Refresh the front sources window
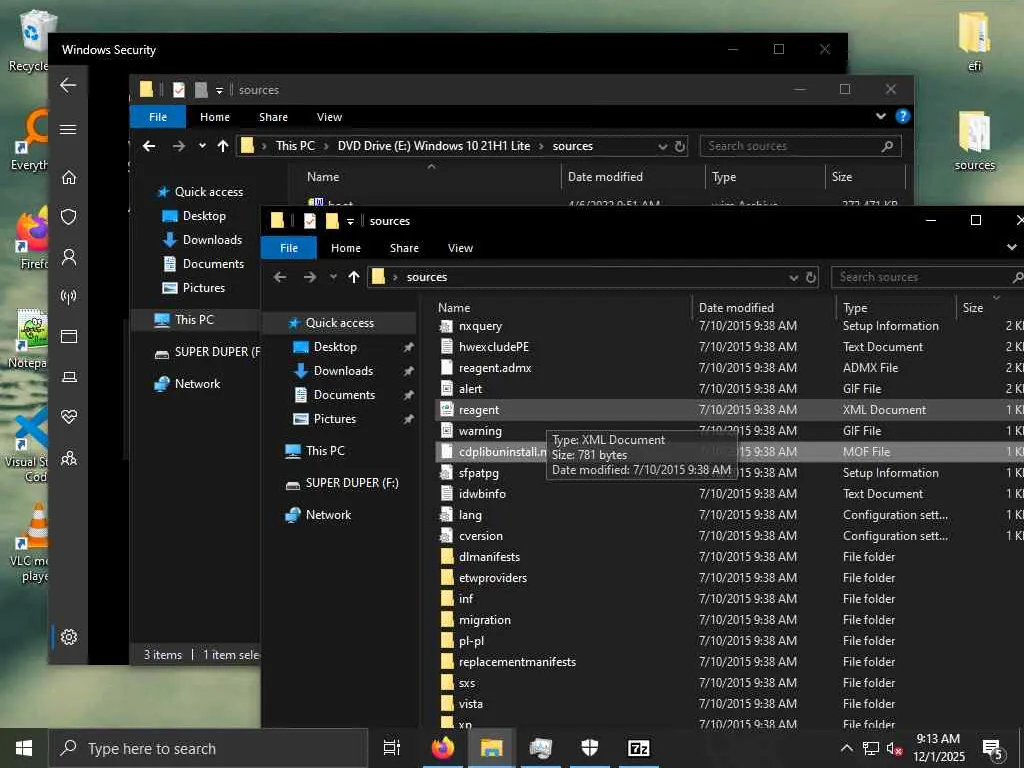Viewport: 1024px width, 768px height. (810, 277)
